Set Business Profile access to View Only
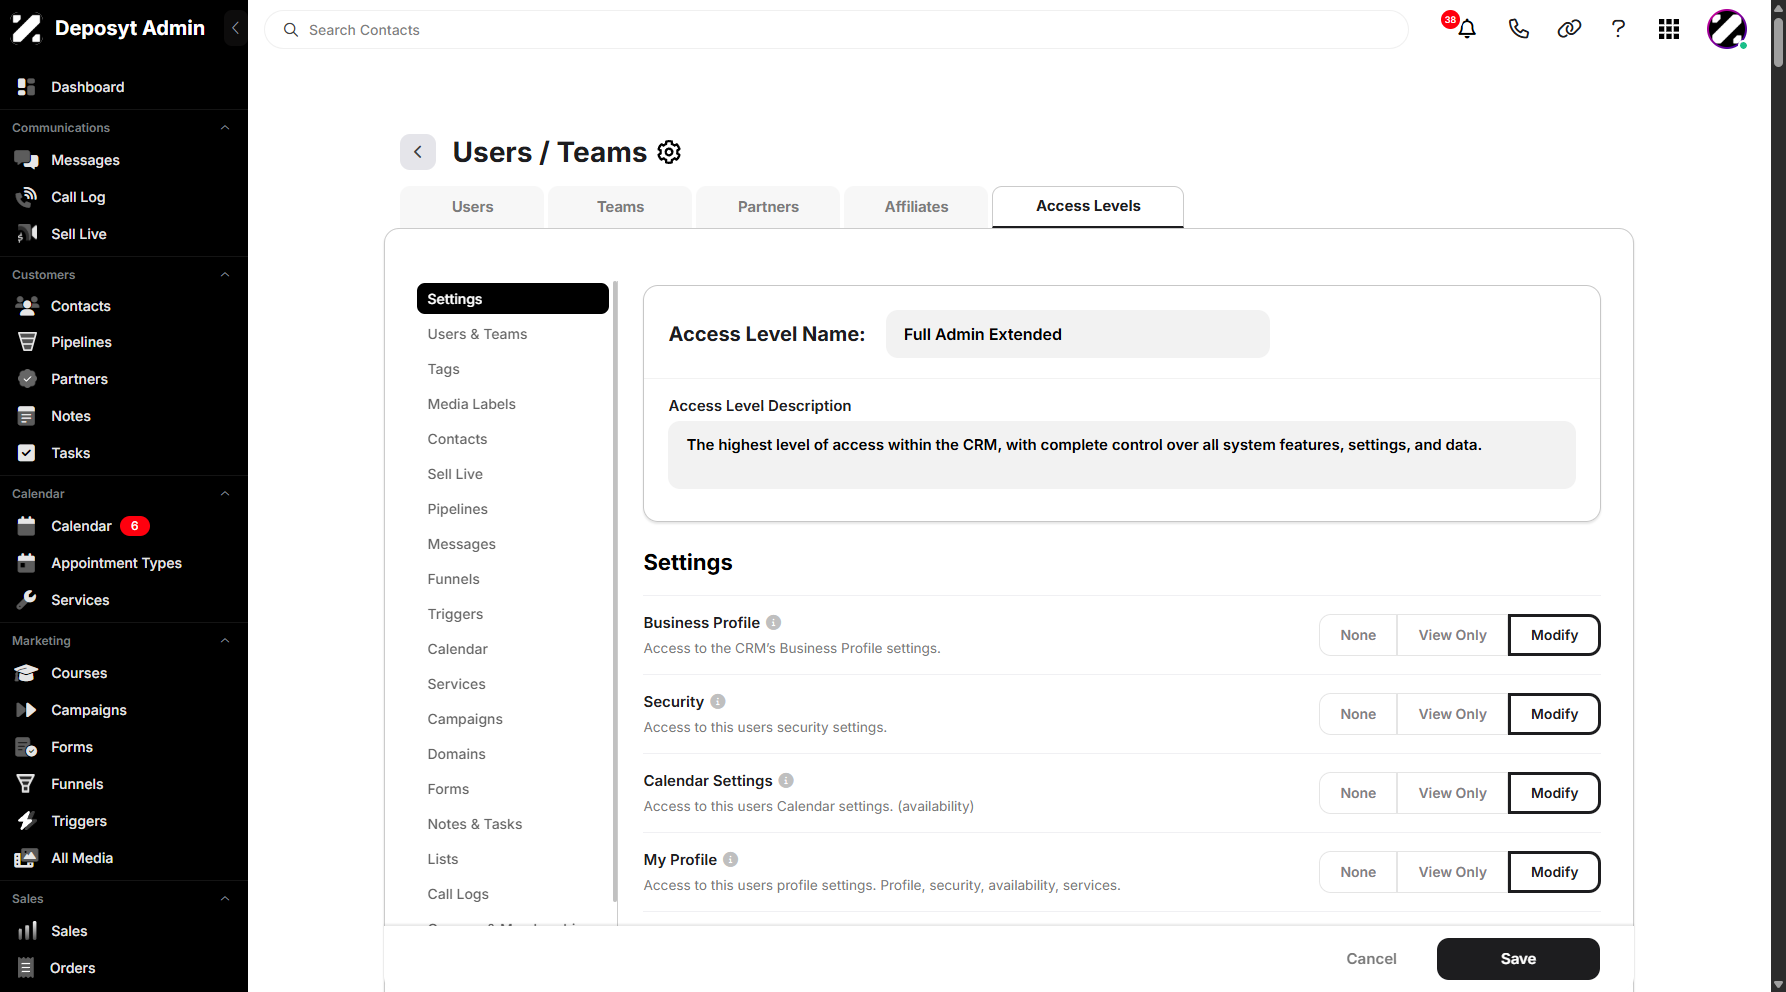1786x992 pixels. pos(1452,635)
